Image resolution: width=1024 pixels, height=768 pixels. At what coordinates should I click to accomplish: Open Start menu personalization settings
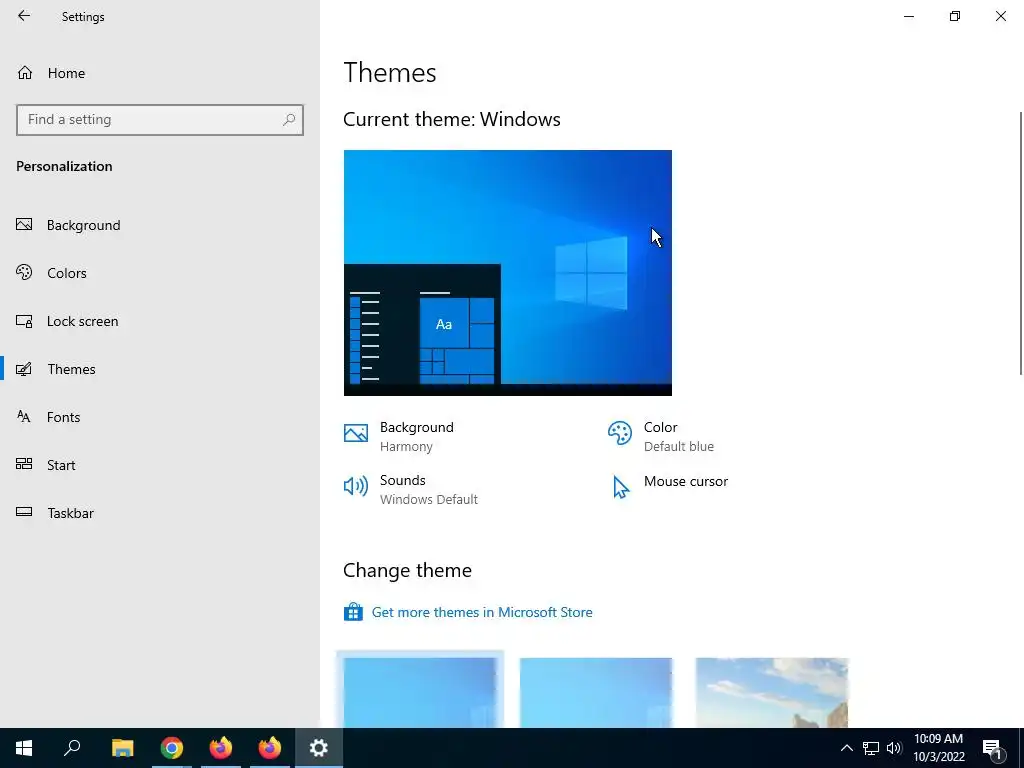point(160,465)
